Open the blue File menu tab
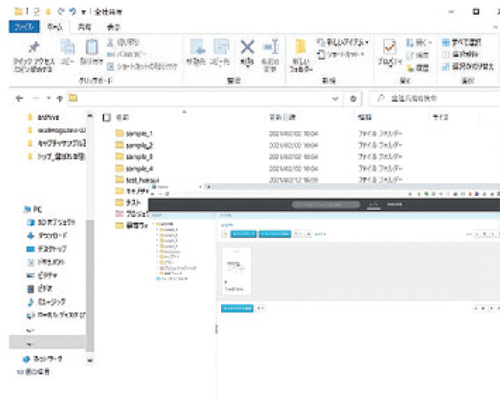This screenshot has width=500, height=400. (x=24, y=27)
